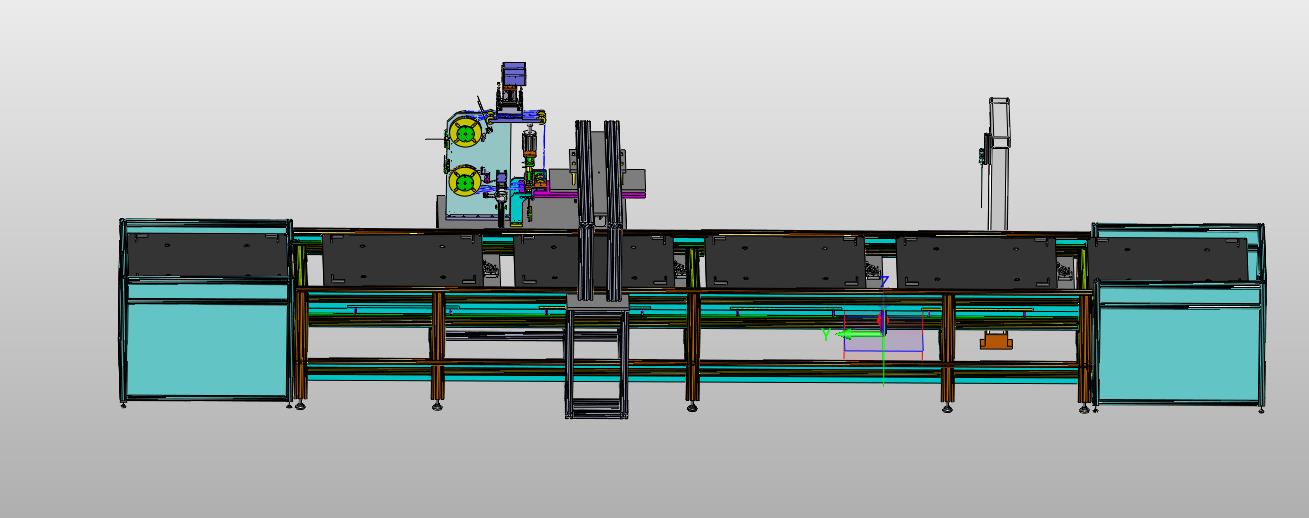Select the blue motor atop the labeling head
Image resolution: width=1309 pixels, height=518 pixels.
click(x=513, y=75)
